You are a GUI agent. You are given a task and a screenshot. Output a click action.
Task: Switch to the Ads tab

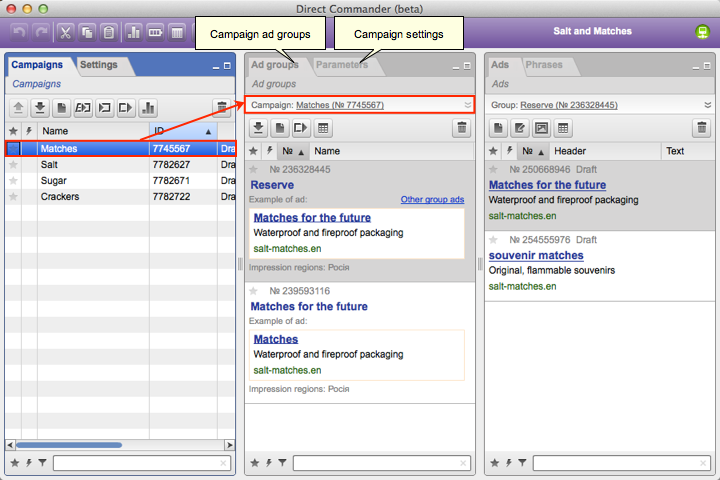coord(500,65)
